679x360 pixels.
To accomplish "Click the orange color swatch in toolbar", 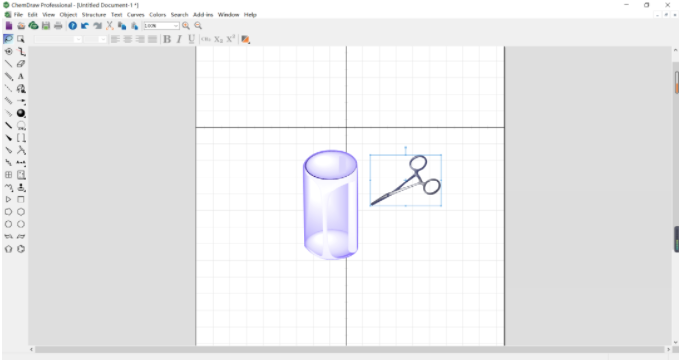I will pos(245,39).
